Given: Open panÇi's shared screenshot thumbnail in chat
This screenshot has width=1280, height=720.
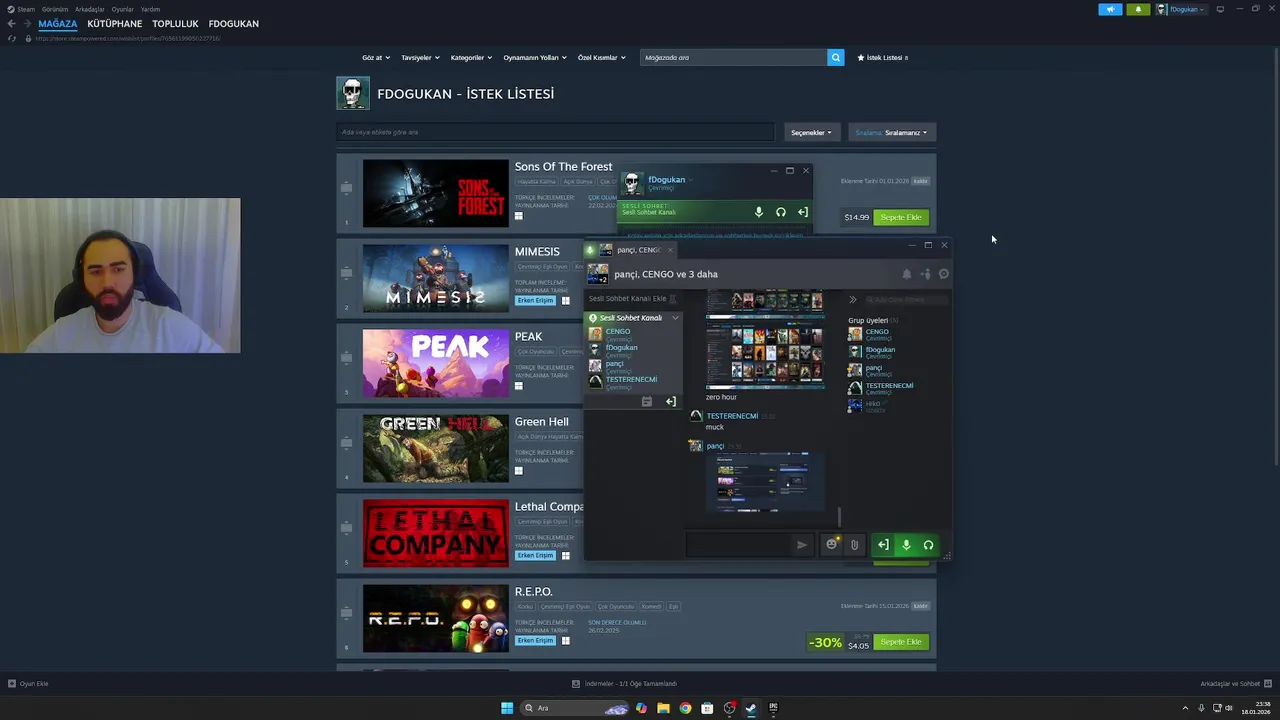Looking at the screenshot, I should pyautogui.click(x=765, y=481).
